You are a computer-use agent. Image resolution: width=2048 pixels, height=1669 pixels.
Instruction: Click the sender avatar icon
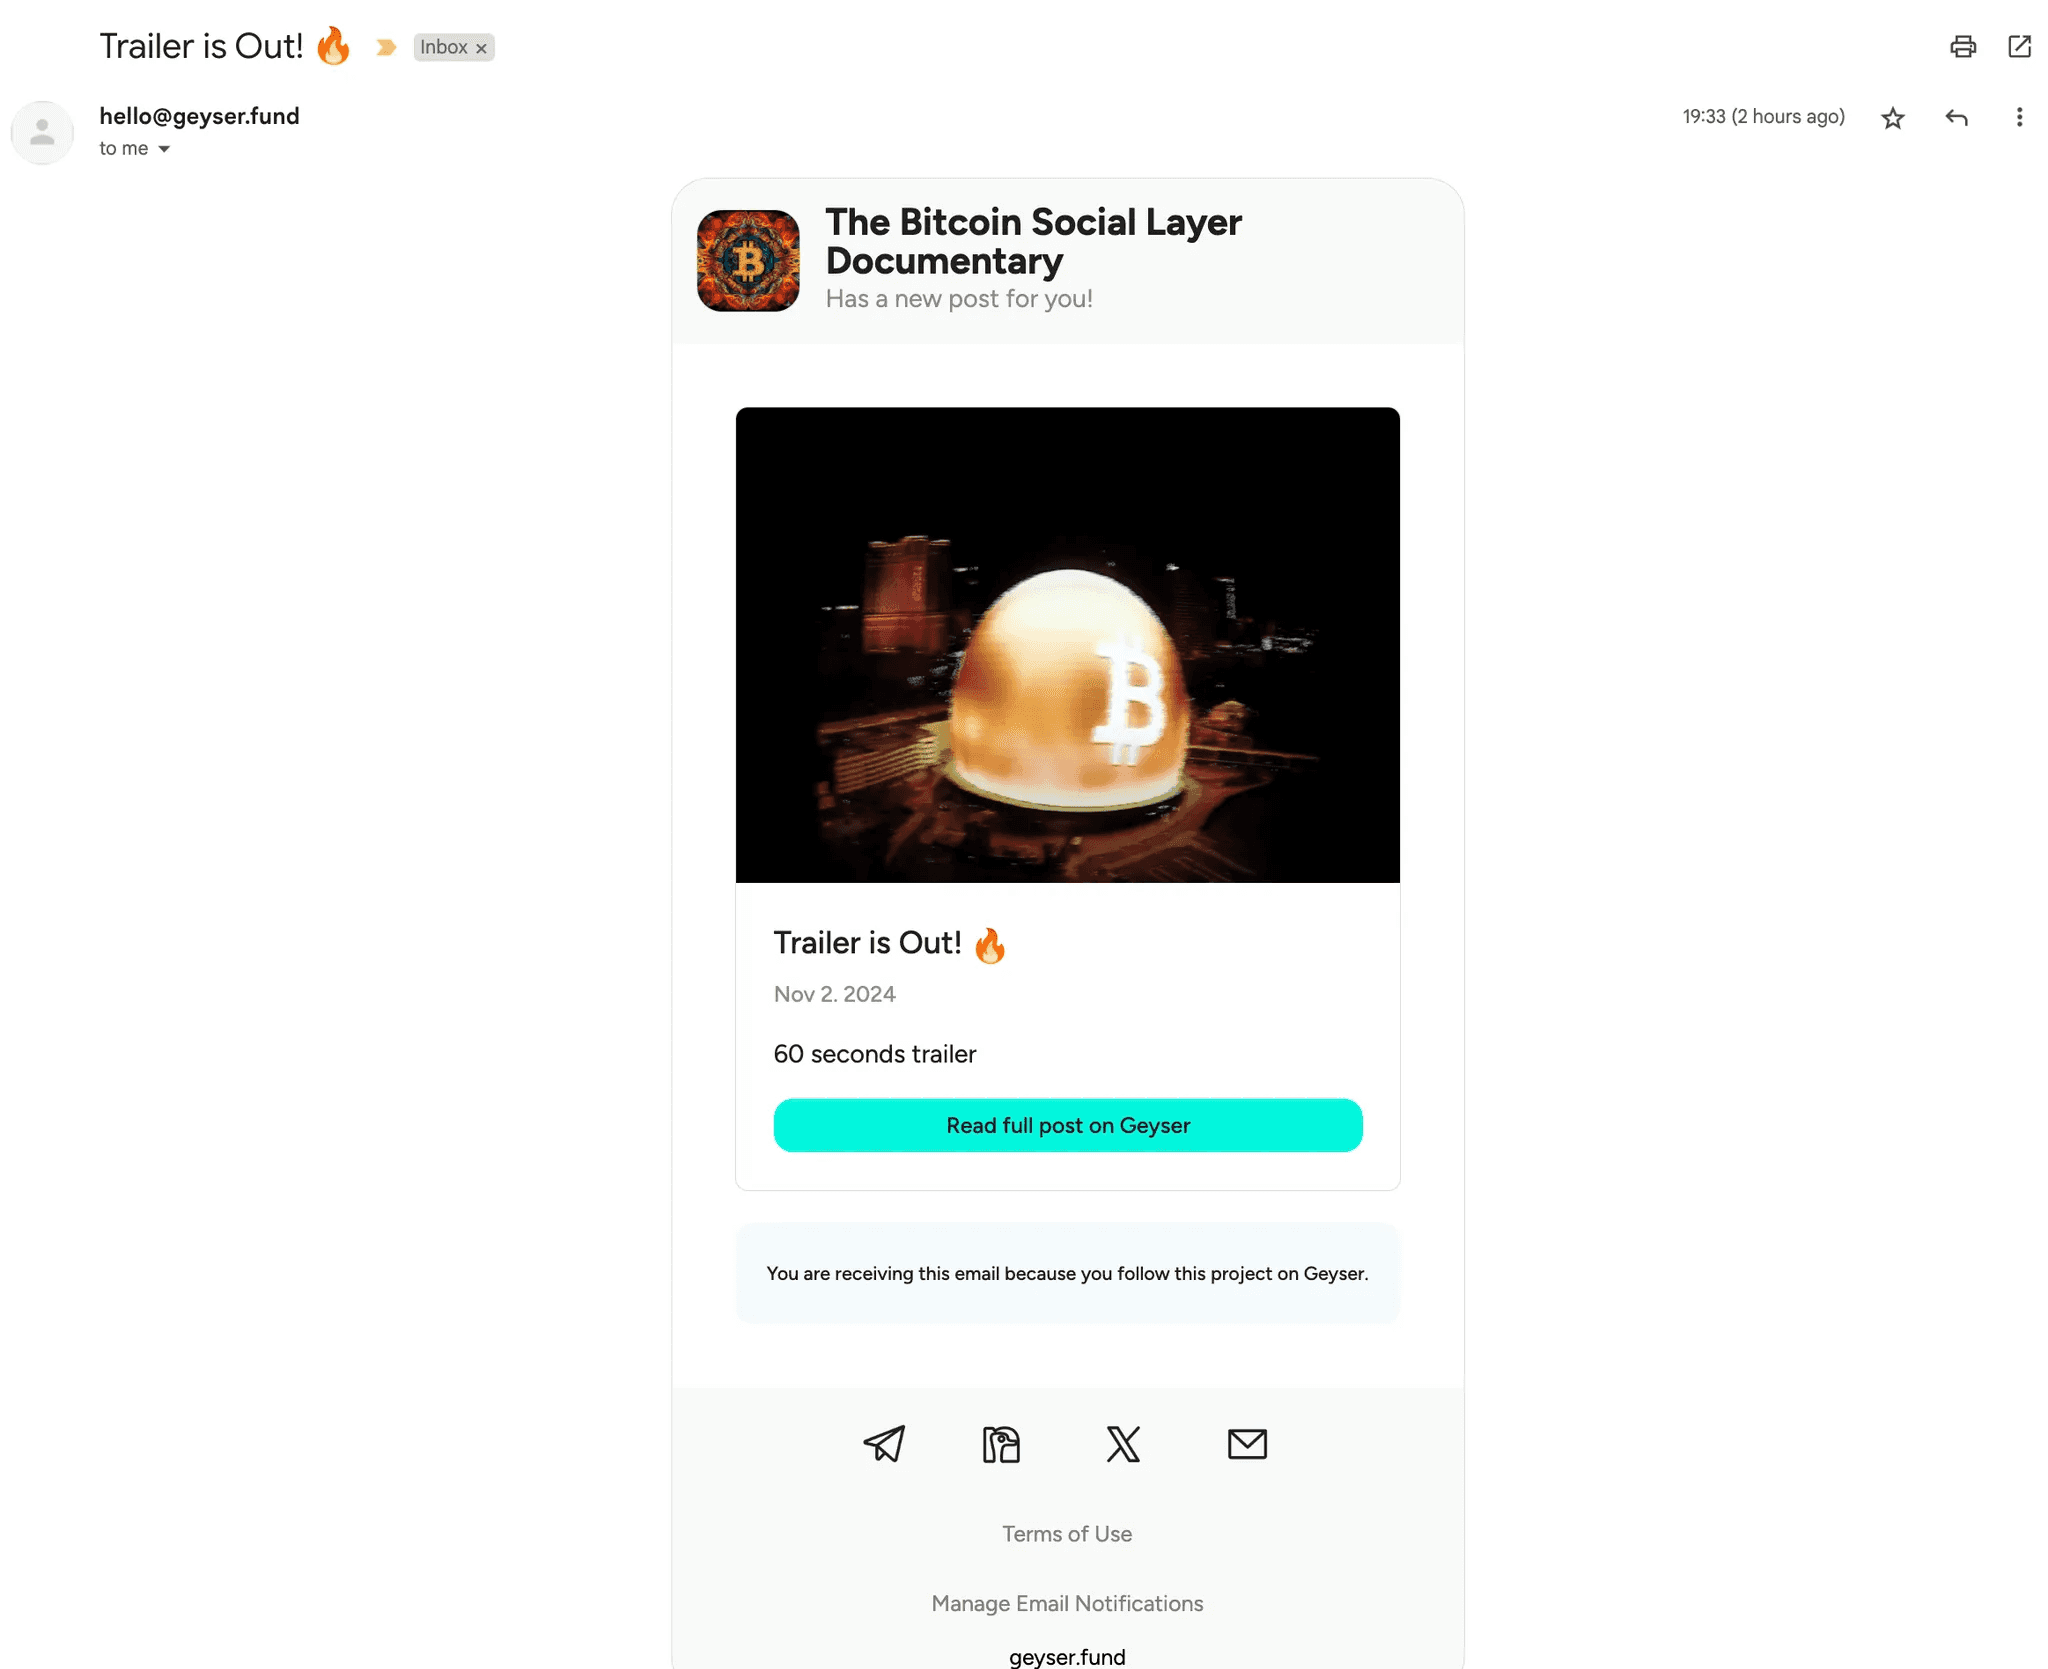click(42, 132)
